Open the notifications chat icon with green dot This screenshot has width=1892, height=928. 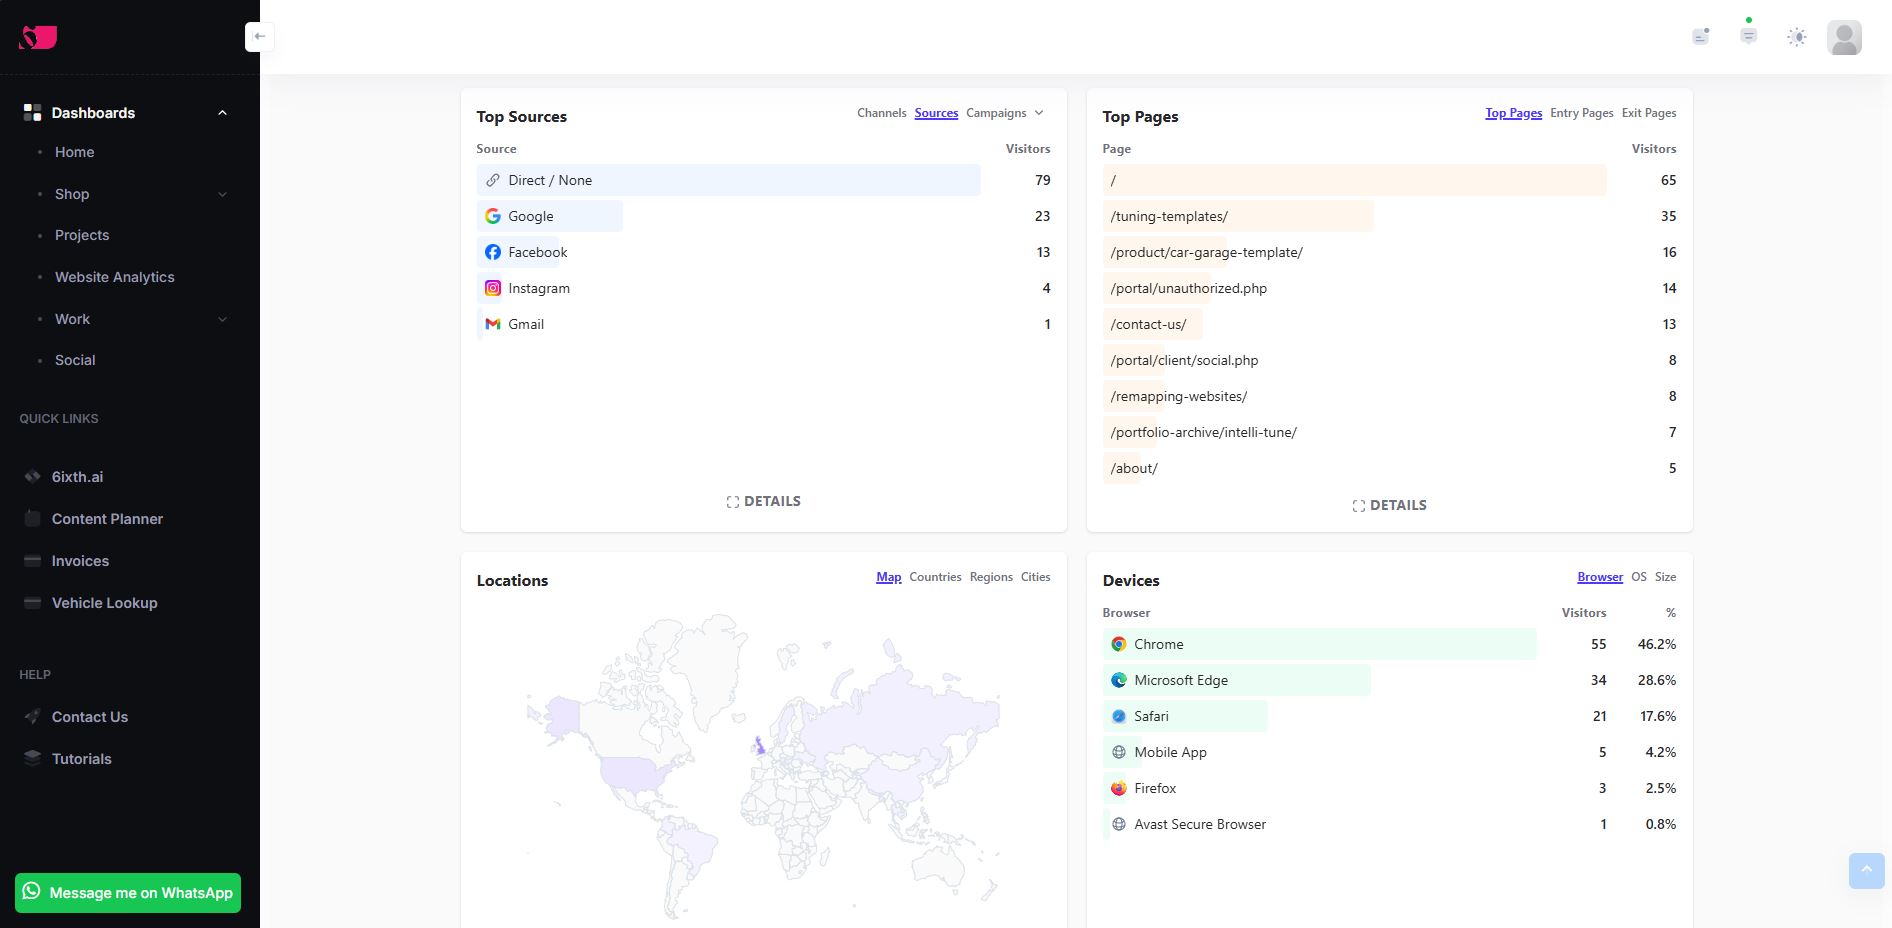[1748, 35]
